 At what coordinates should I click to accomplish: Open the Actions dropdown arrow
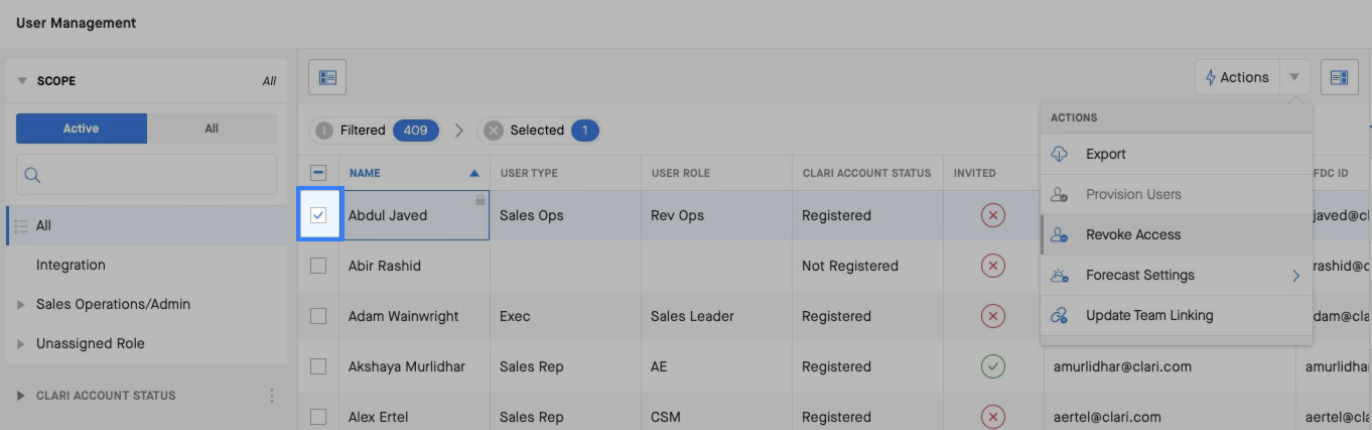tap(1294, 77)
